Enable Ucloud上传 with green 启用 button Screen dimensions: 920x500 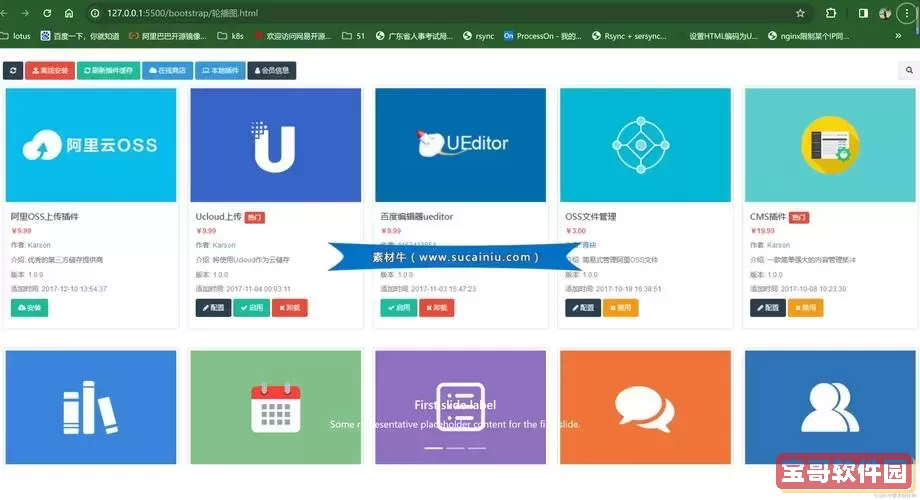251,308
